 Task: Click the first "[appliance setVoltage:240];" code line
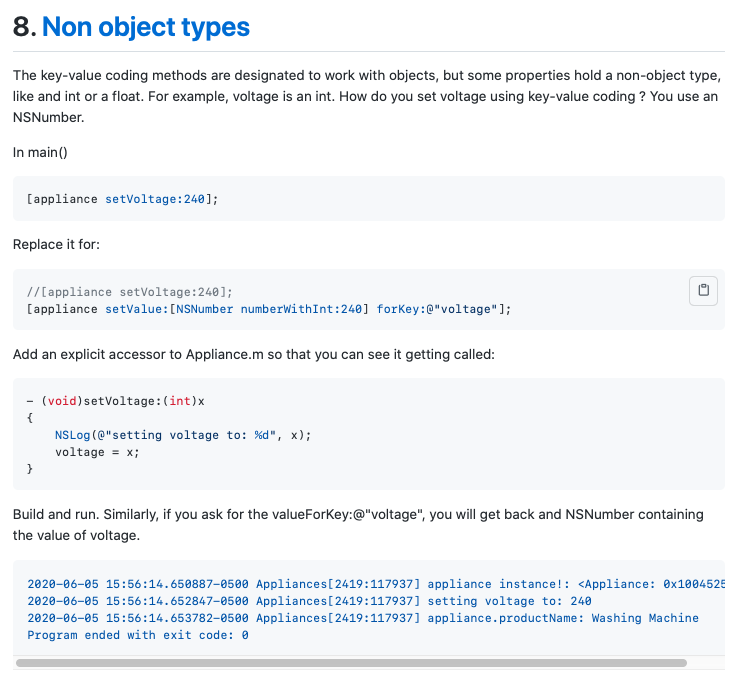click(123, 199)
